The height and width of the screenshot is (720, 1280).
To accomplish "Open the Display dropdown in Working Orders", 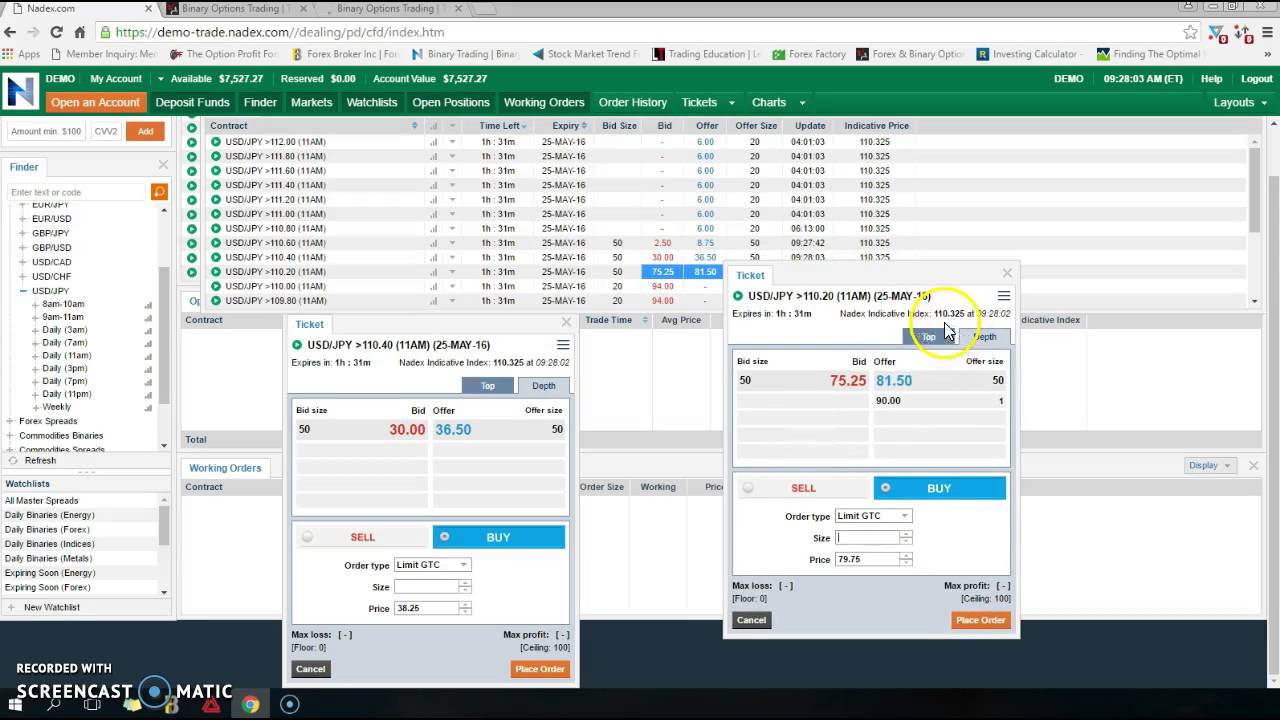I will 1208,465.
